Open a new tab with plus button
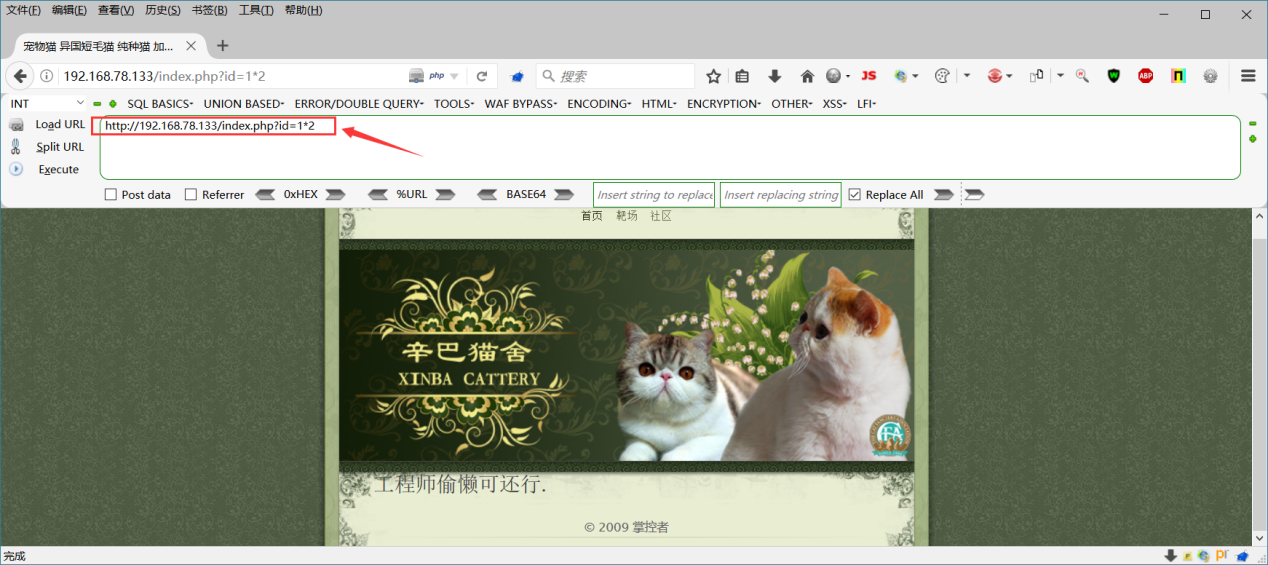Image resolution: width=1268 pixels, height=565 pixels. coord(222,46)
